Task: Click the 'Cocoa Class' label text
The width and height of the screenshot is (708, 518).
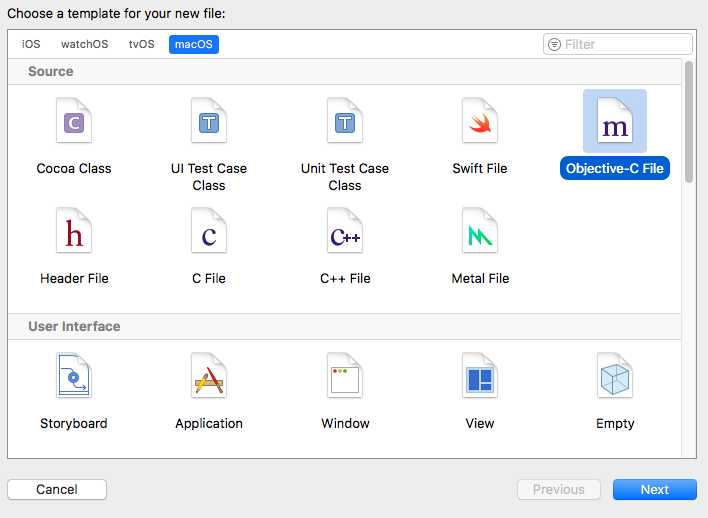Action: click(x=74, y=168)
